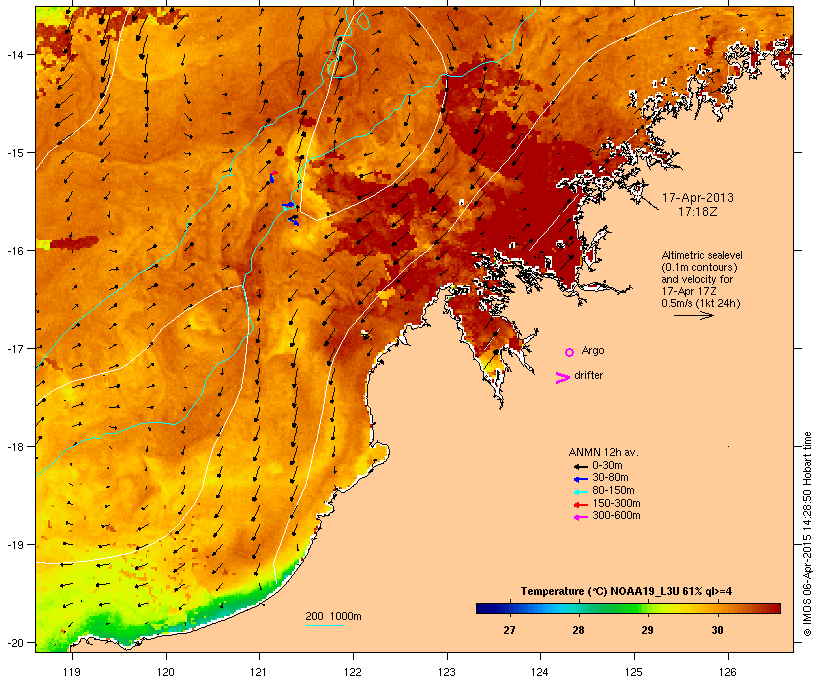Viewport: 820px width, 680px height.
Task: Click the color bar label '29'
Action: (x=647, y=630)
